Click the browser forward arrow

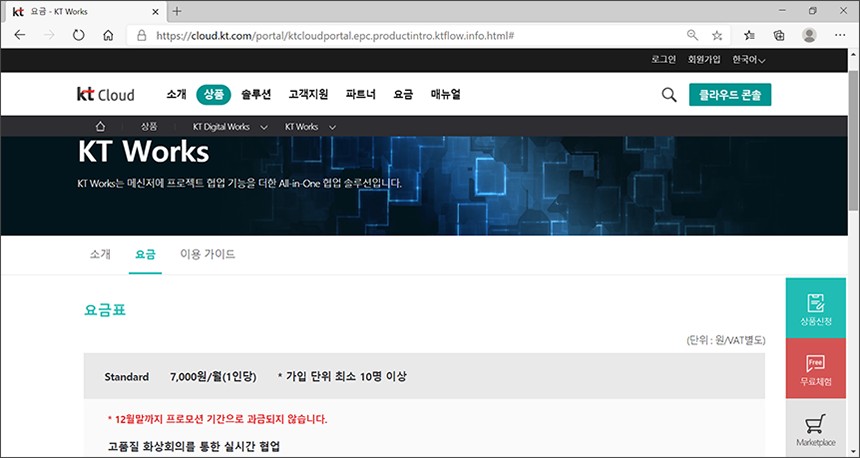pos(49,35)
